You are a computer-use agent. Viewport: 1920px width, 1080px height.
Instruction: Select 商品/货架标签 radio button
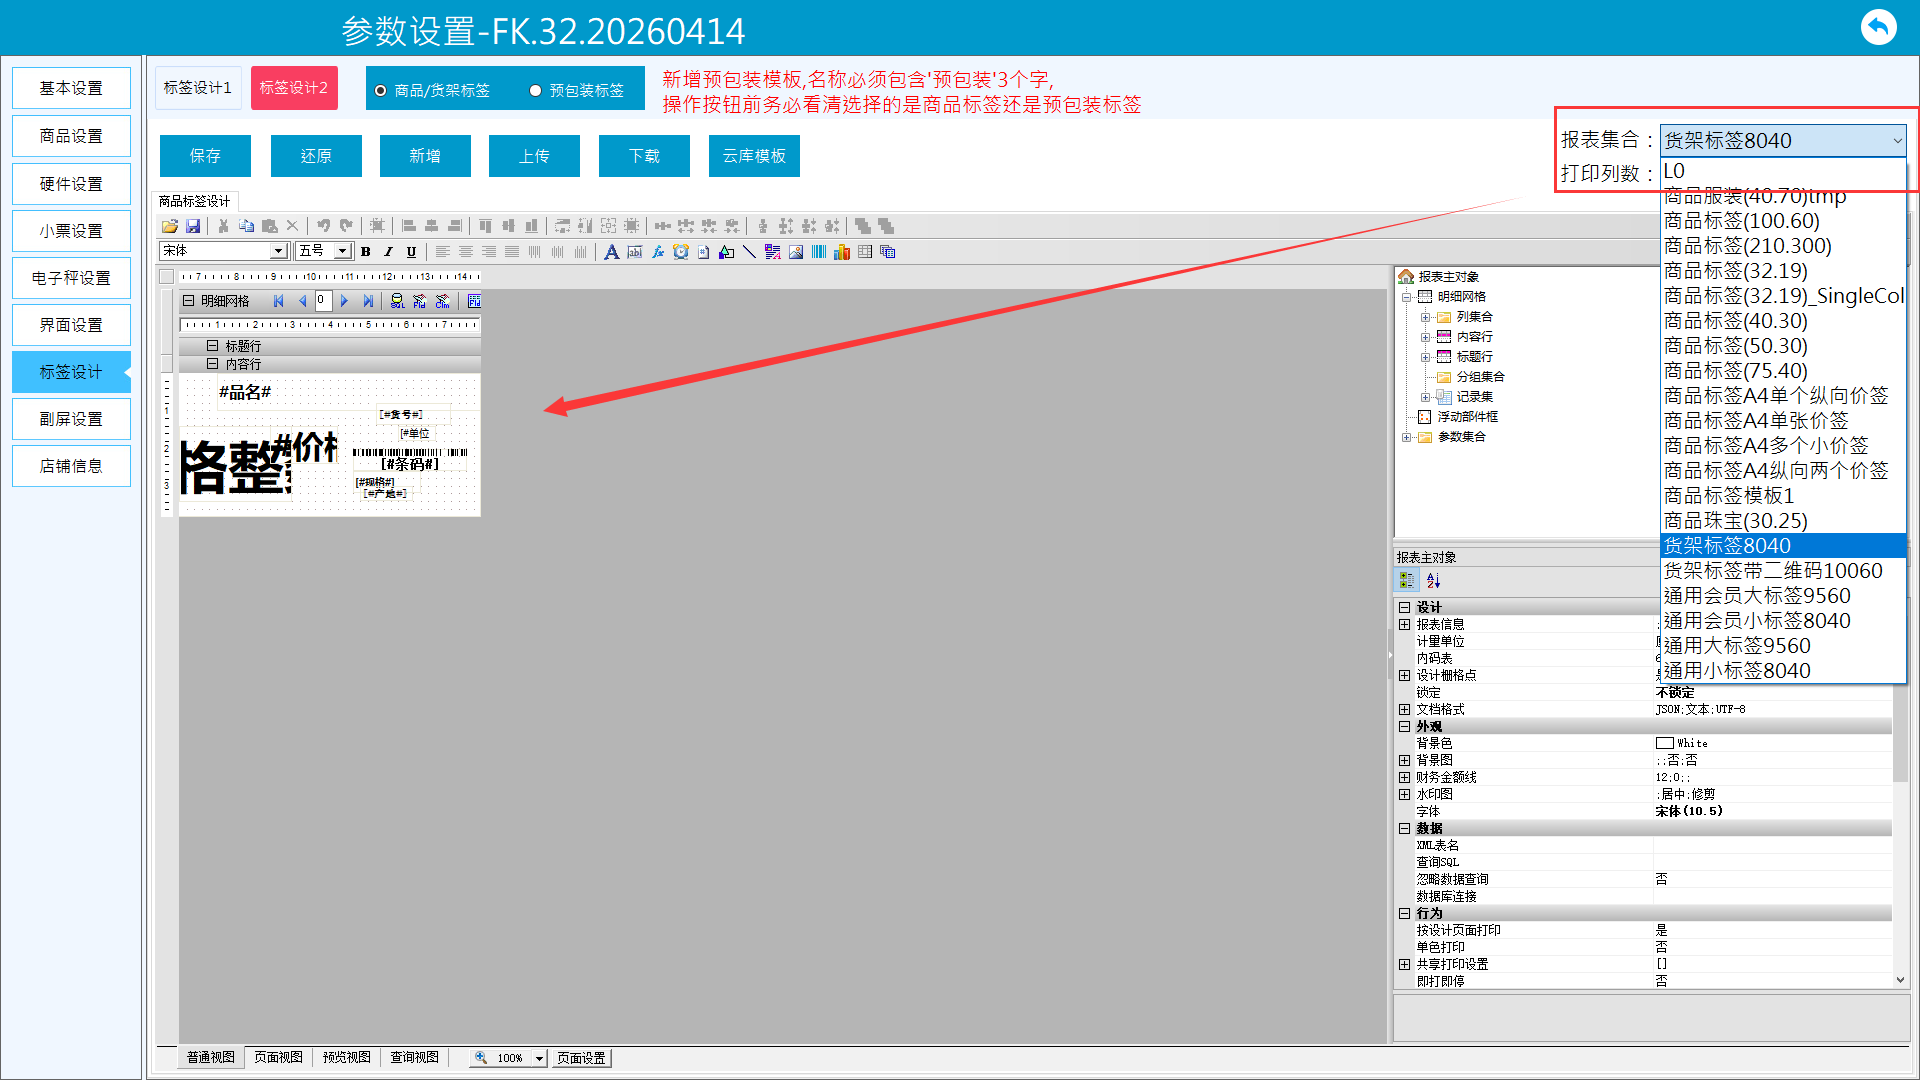click(x=381, y=91)
